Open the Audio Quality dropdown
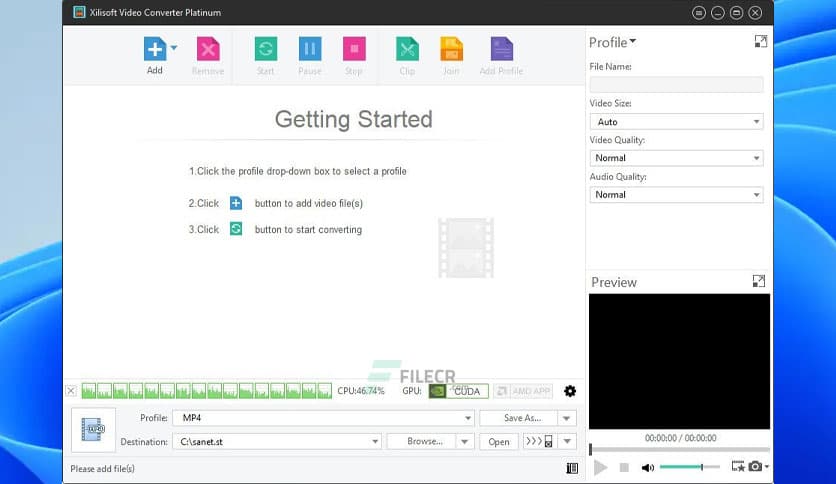Screen dimensions: 836x484 click(x=676, y=195)
